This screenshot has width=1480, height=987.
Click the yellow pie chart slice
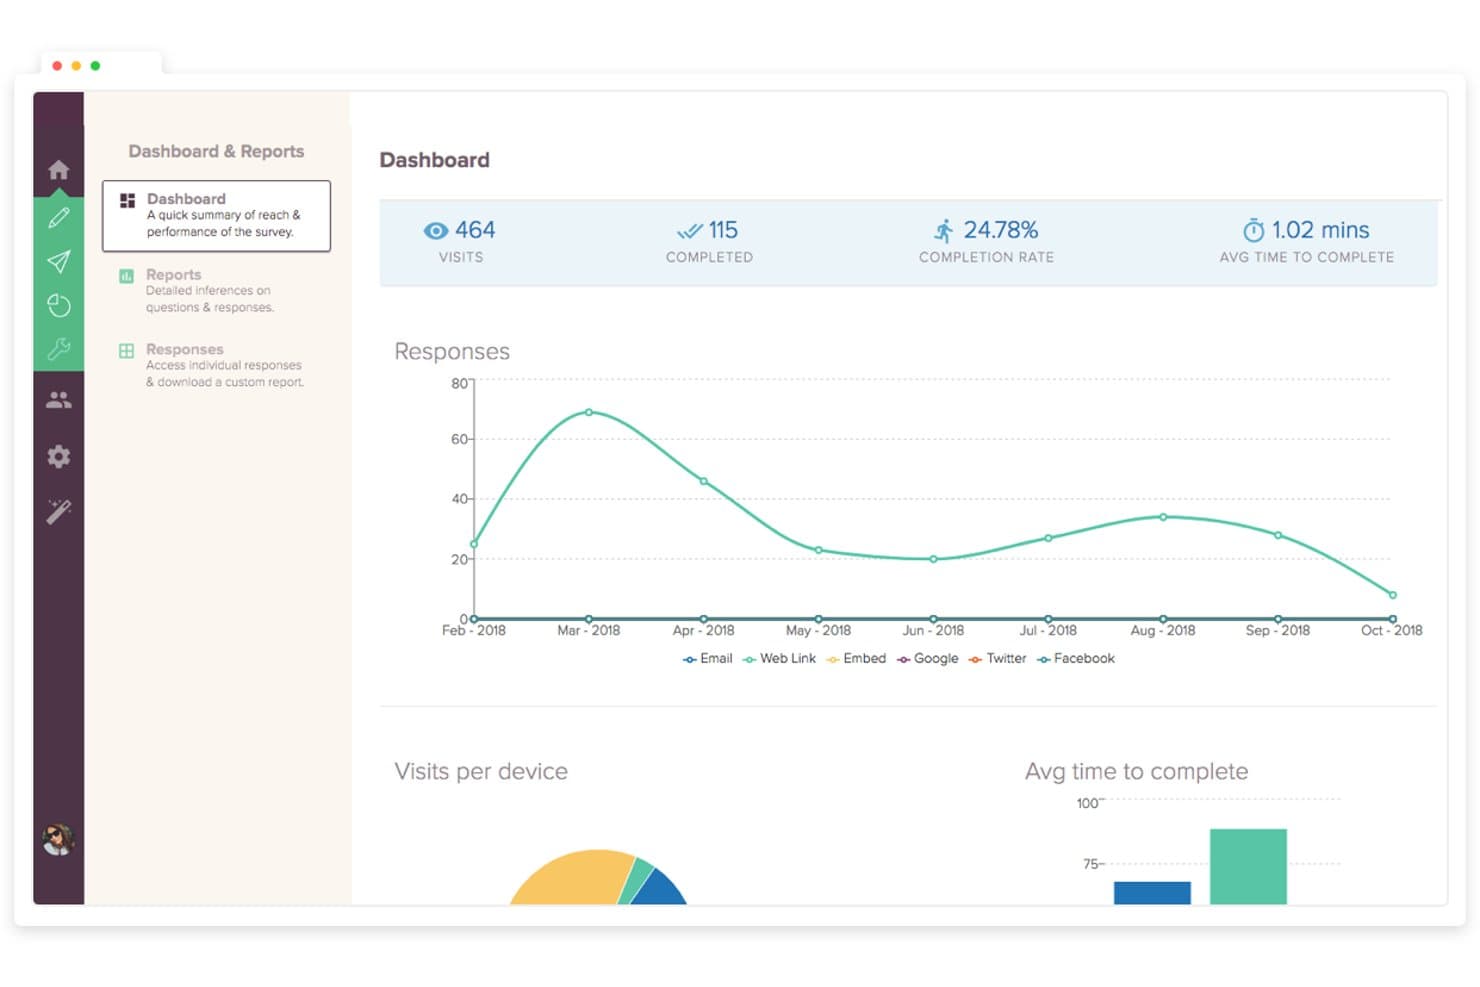575,880
